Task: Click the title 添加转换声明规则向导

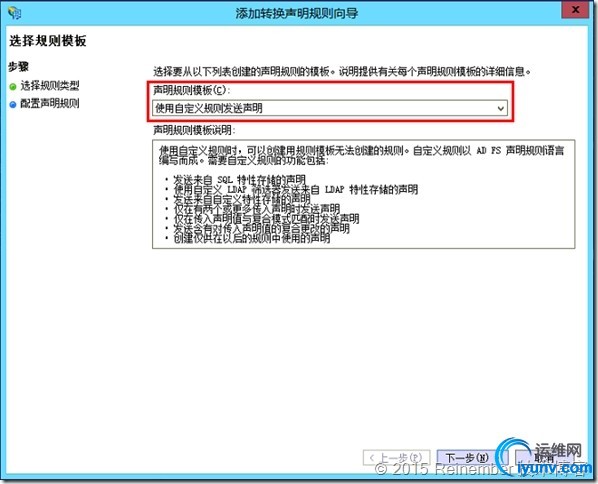Action: point(297,13)
